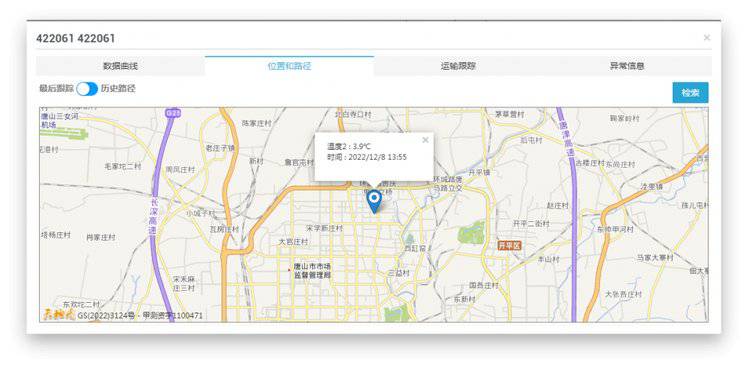The height and width of the screenshot is (368, 749).
Task: Click the blue 检索 button
Action: click(x=690, y=93)
